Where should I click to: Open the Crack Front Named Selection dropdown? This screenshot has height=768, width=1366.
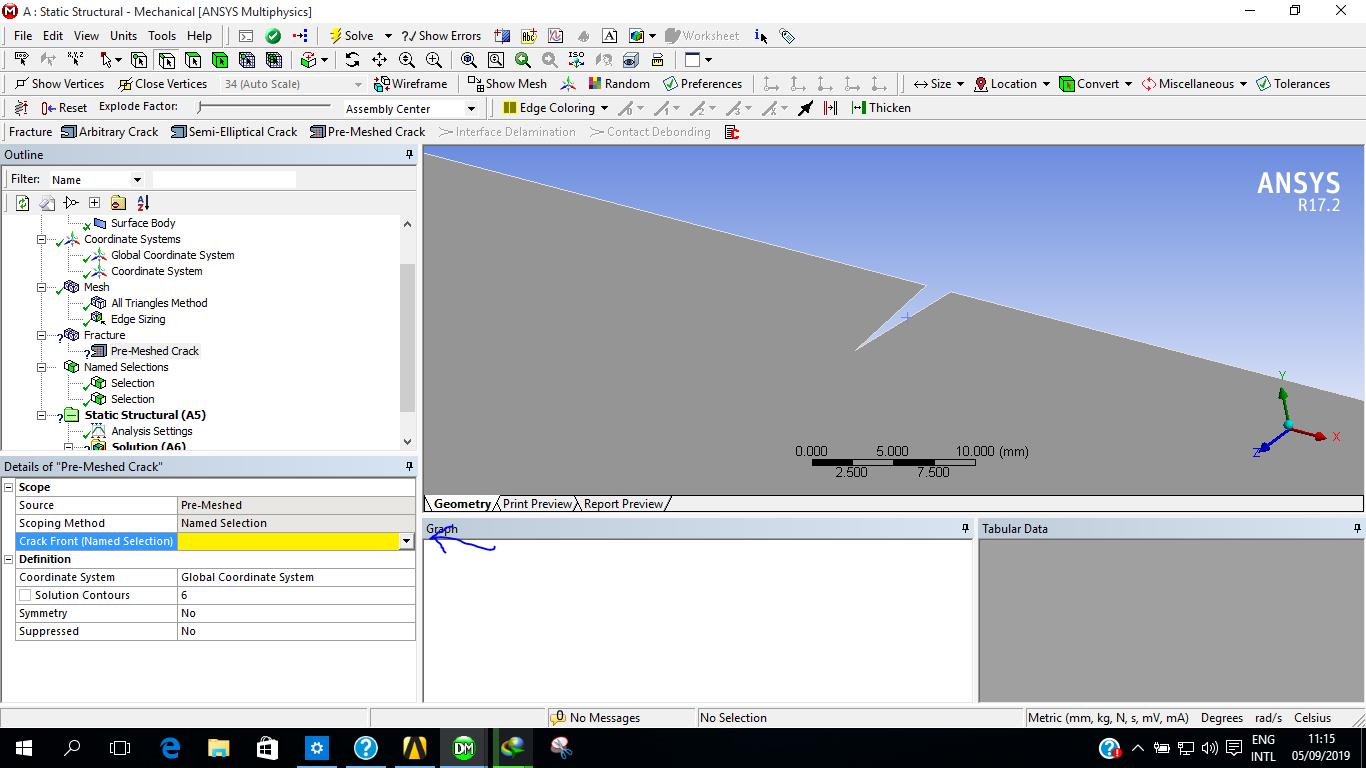[x=406, y=541]
